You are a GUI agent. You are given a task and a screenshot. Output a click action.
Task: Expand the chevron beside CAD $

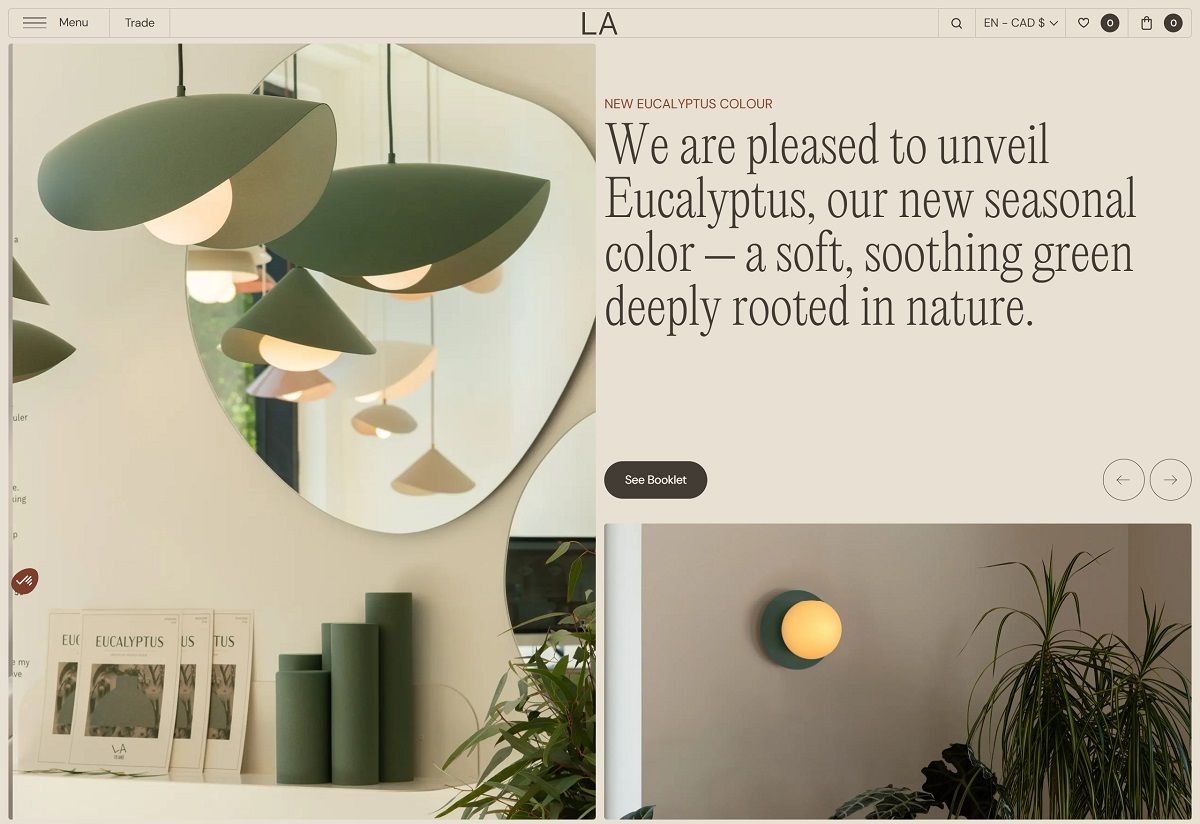[x=1054, y=23]
